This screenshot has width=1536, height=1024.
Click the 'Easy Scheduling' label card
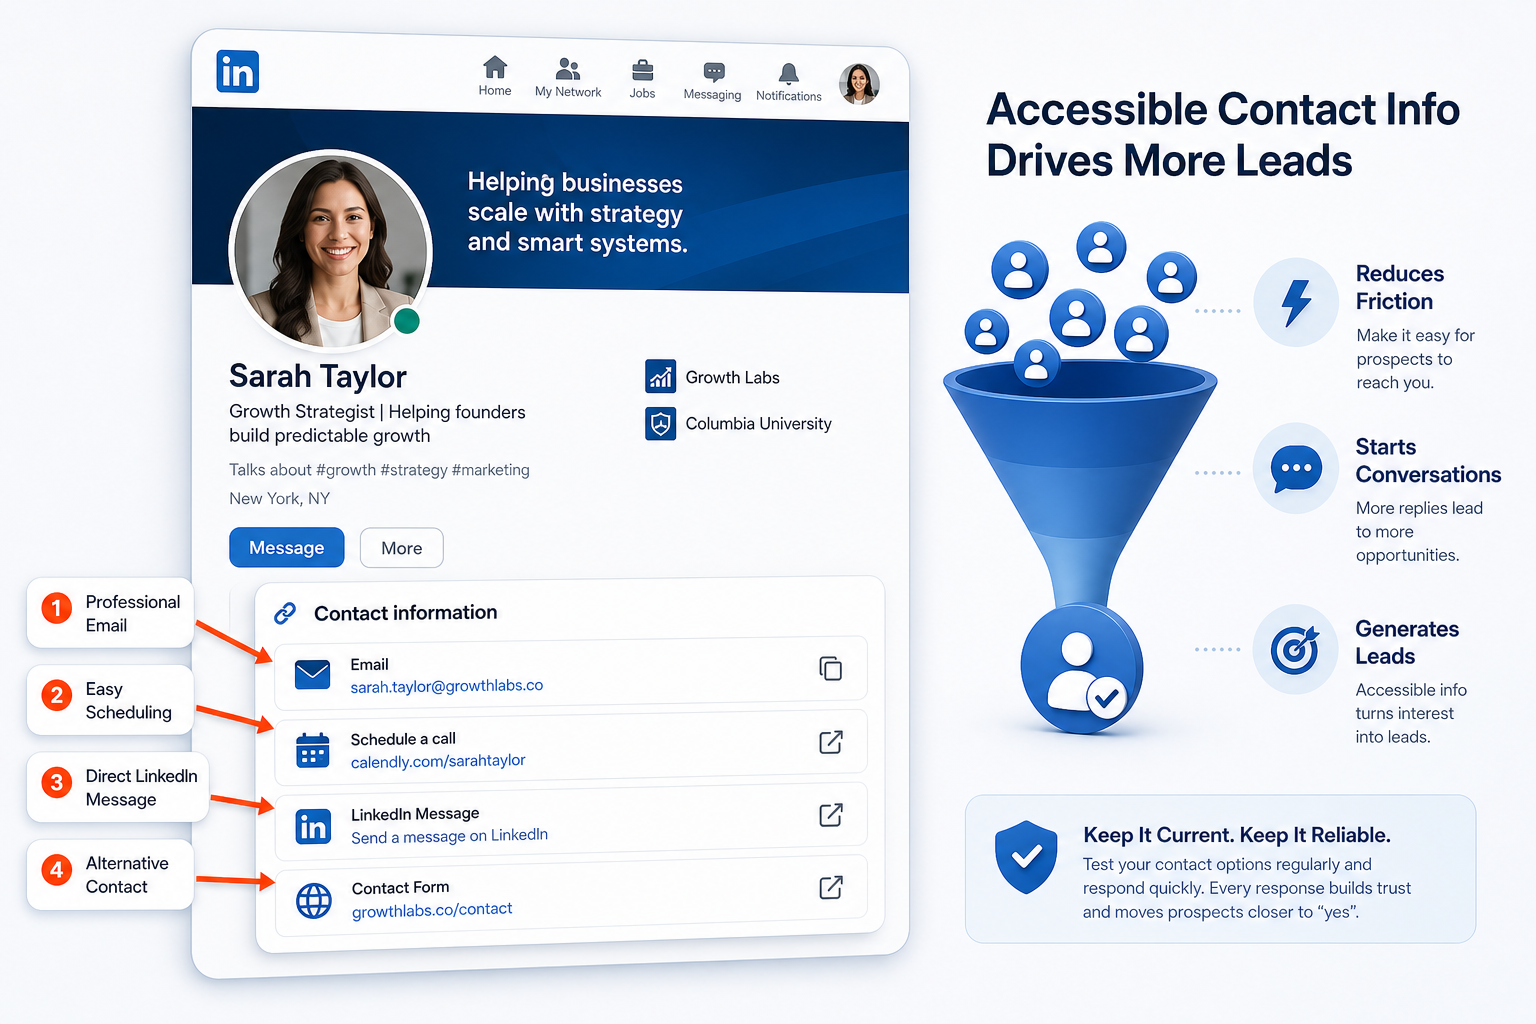coord(110,700)
